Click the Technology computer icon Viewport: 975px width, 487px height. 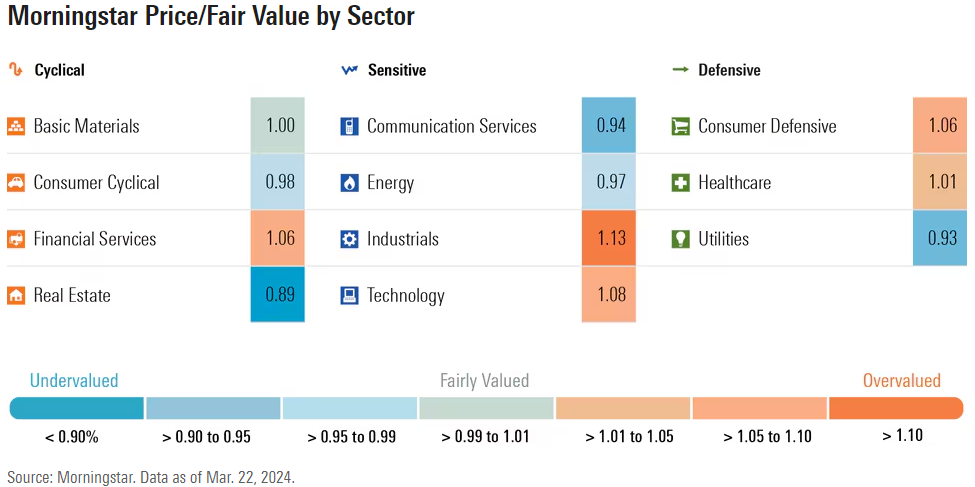point(349,295)
